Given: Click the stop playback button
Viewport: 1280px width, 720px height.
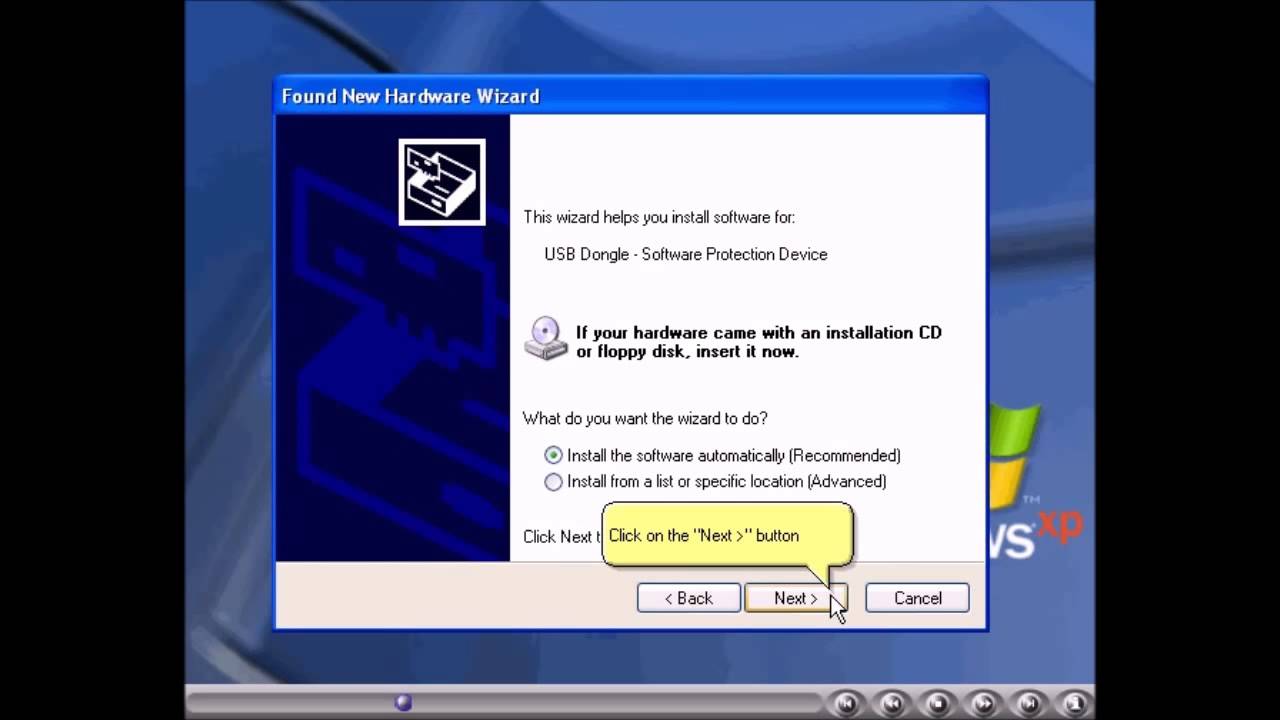Looking at the screenshot, I should 938,703.
